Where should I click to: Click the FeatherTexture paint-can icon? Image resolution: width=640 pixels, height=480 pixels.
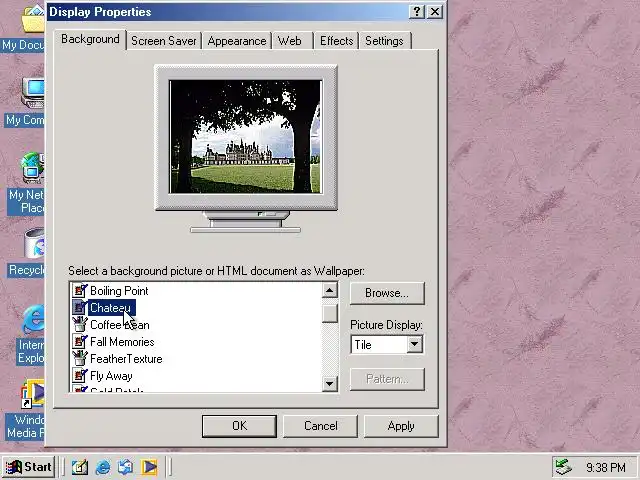[x=80, y=359]
